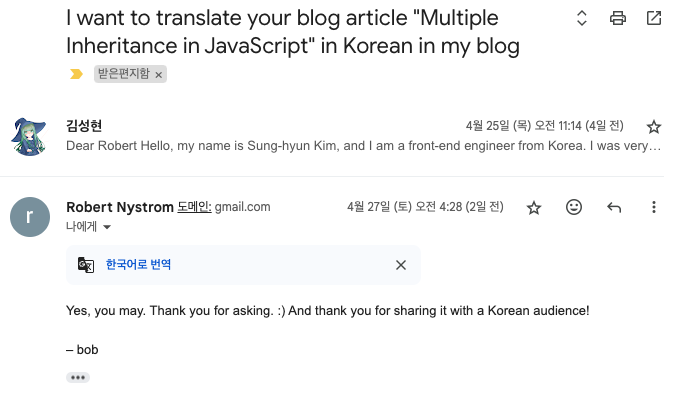Click the 받은편지함 inbox label
Image resolution: width=685 pixels, height=413 pixels.
[x=124, y=74]
